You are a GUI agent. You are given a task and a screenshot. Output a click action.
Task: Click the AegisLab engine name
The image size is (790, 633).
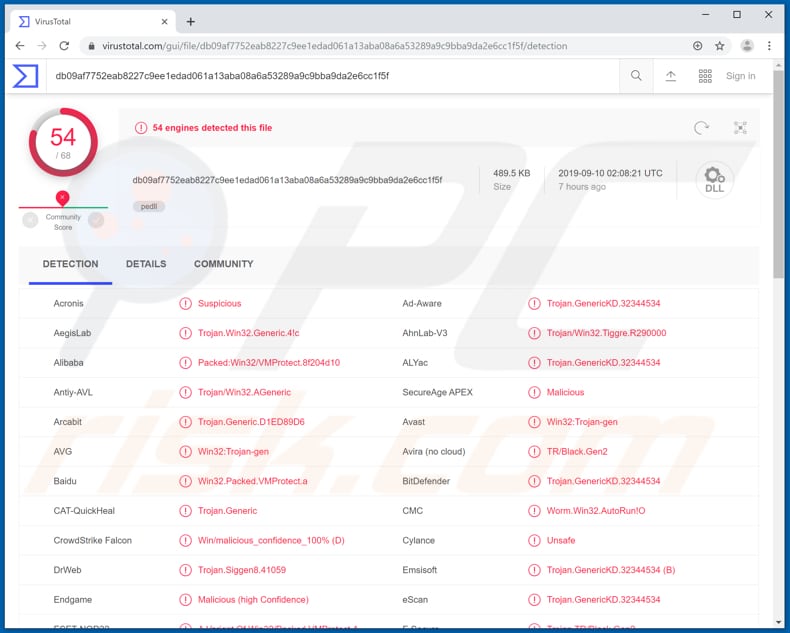point(72,333)
